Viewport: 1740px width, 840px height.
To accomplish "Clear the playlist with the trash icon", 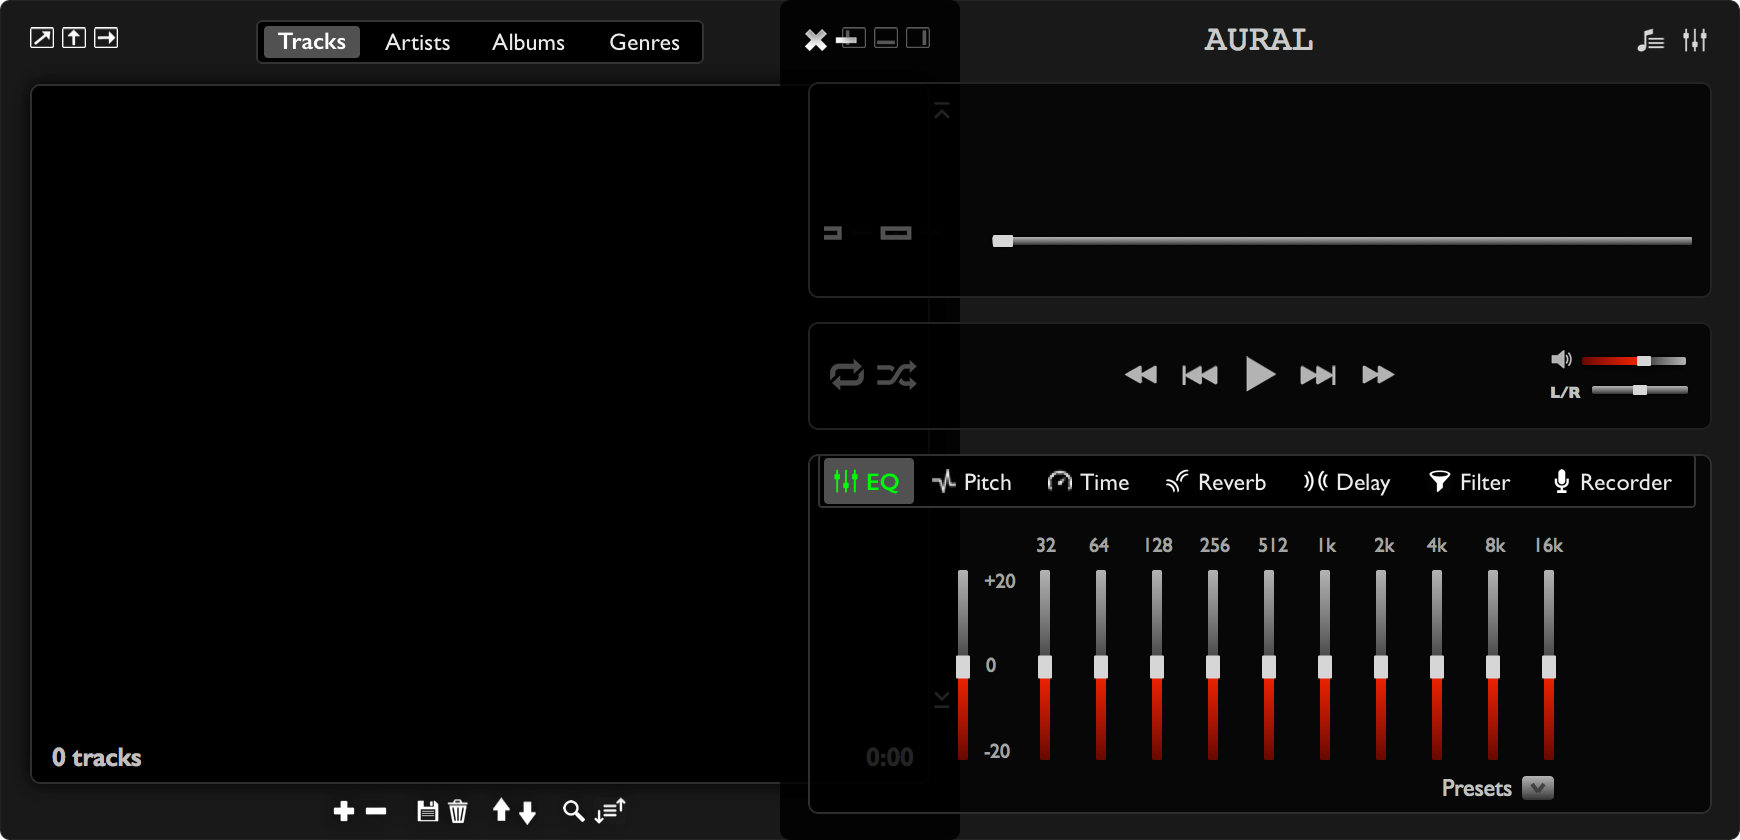I will coord(458,811).
